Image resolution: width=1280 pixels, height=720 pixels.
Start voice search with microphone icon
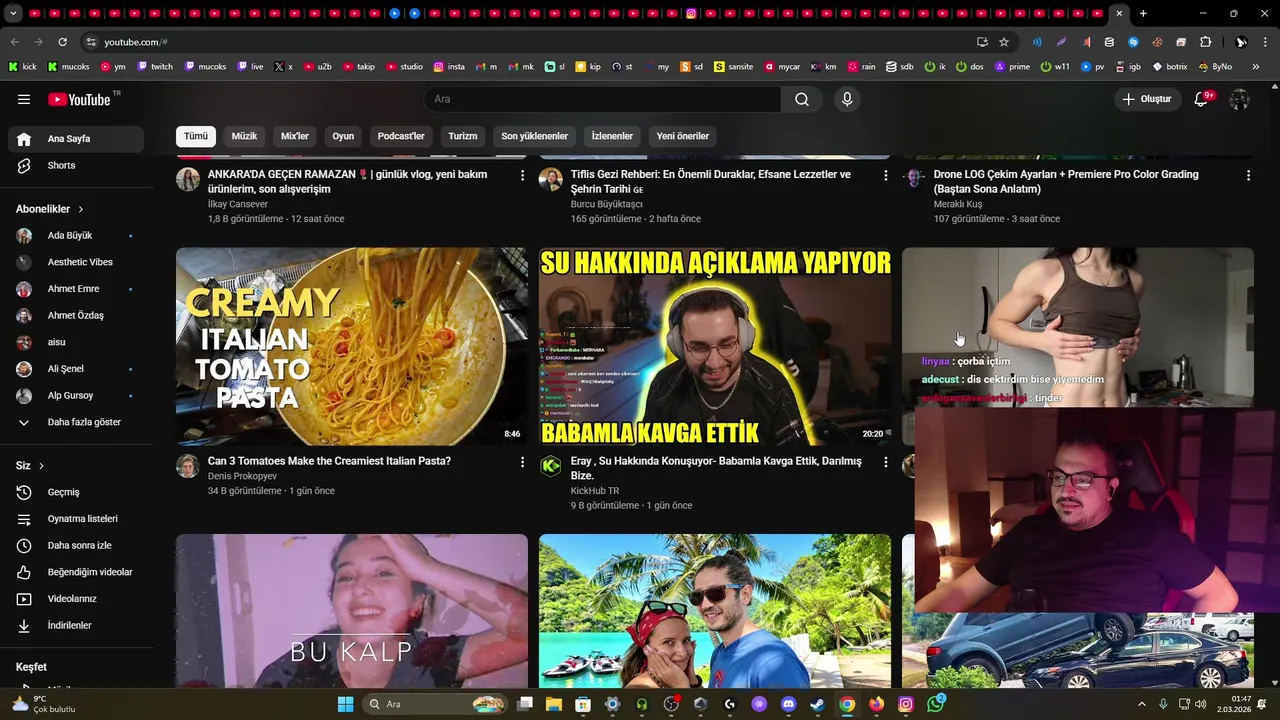click(x=847, y=99)
